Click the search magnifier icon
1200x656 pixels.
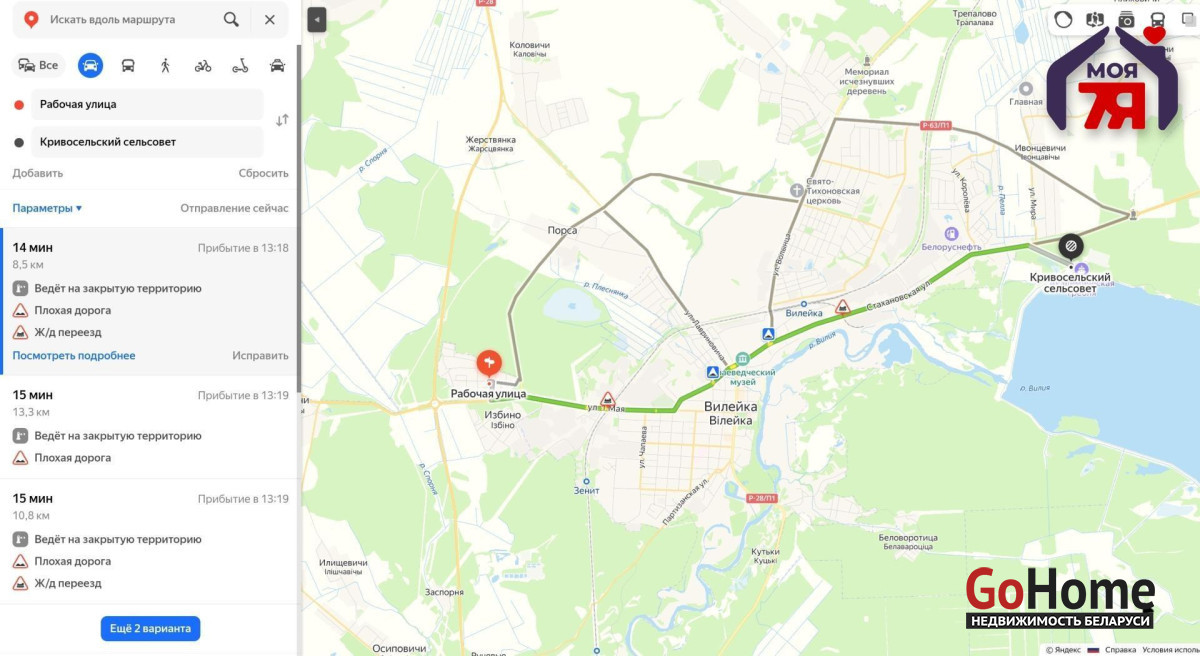(231, 19)
